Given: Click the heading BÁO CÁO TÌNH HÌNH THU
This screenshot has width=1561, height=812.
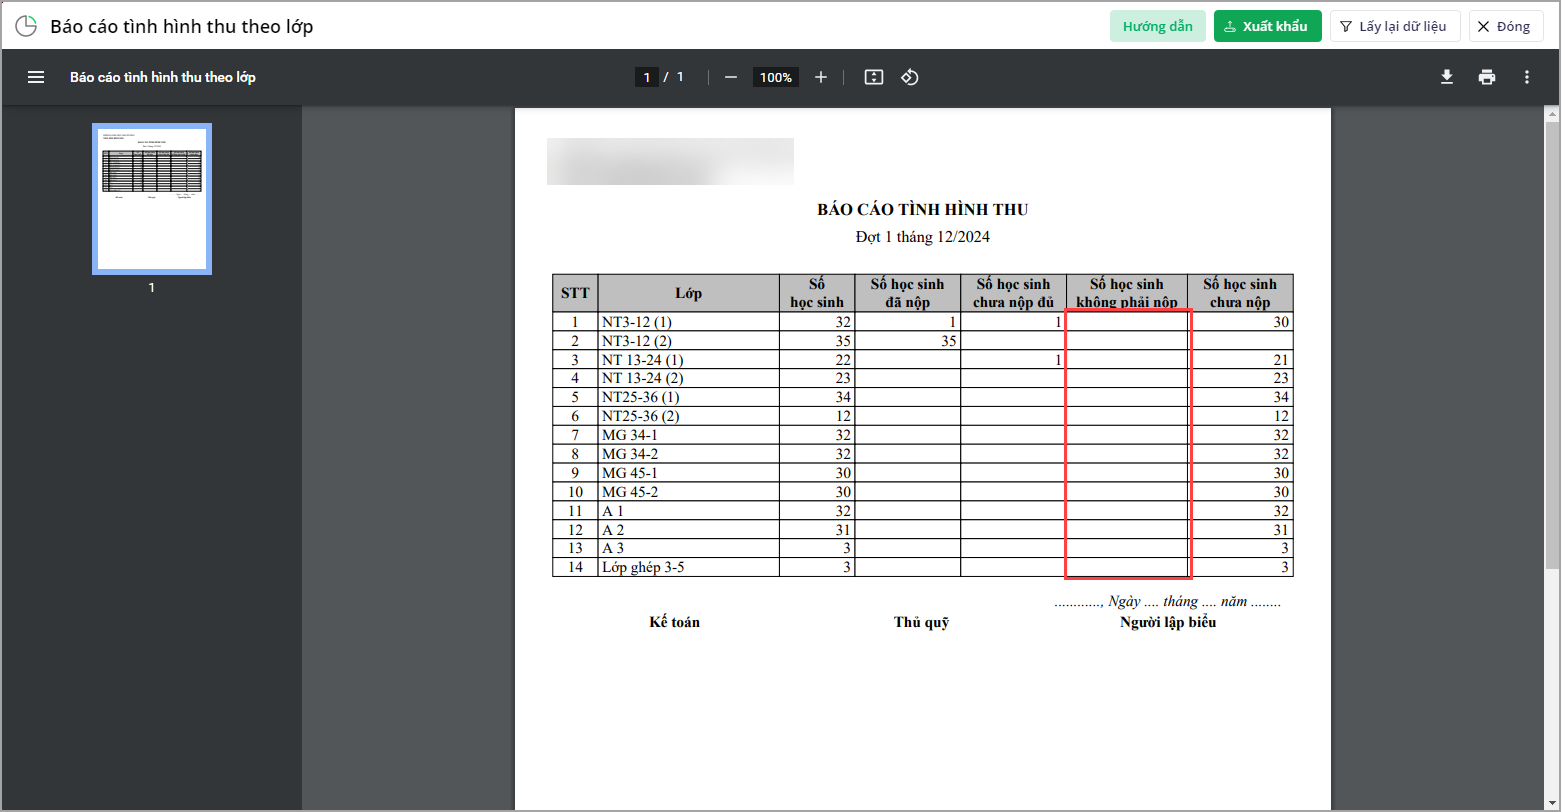Looking at the screenshot, I should 923,209.
